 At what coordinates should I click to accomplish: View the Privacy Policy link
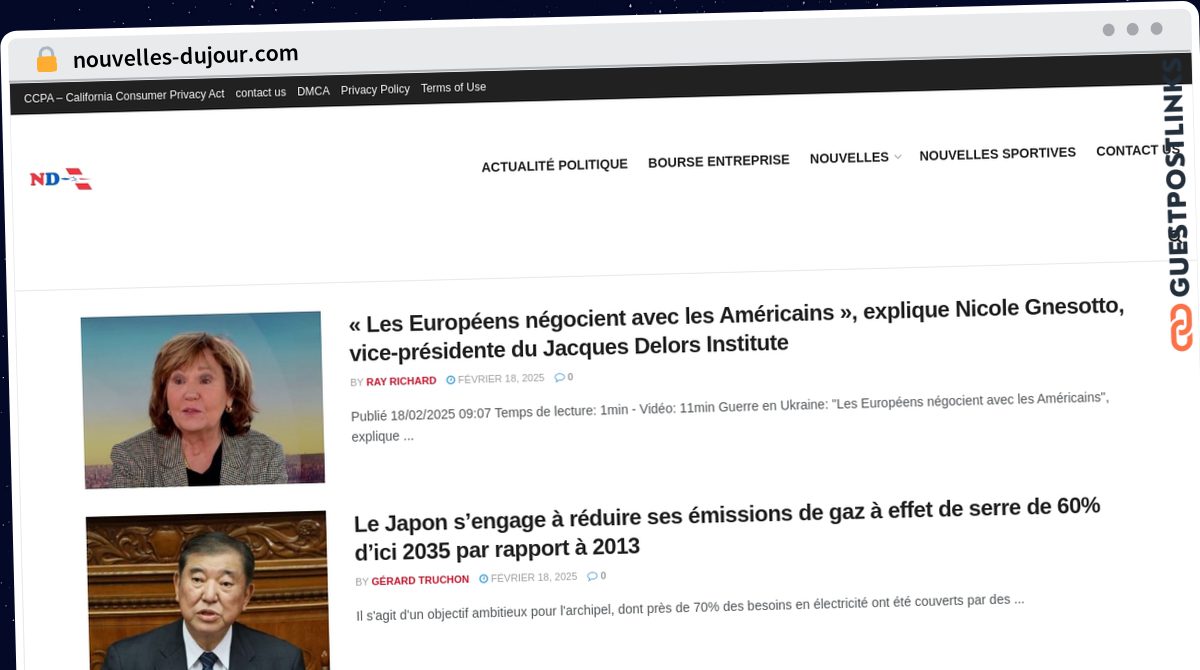pyautogui.click(x=375, y=89)
